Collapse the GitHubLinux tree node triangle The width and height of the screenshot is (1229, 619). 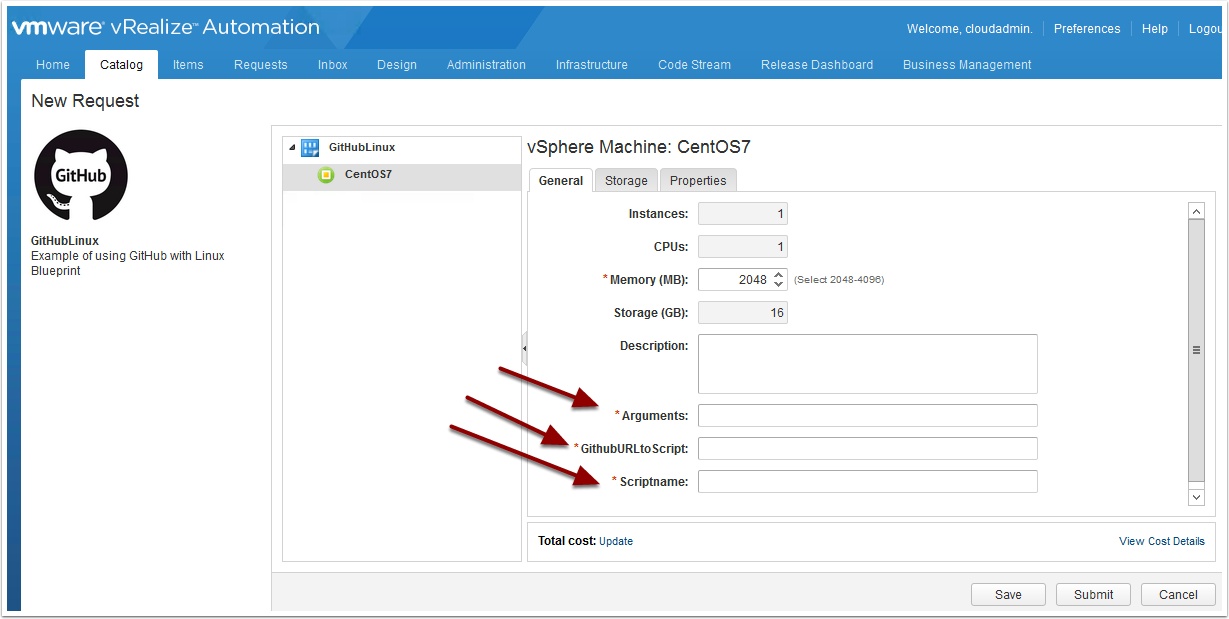pos(292,148)
